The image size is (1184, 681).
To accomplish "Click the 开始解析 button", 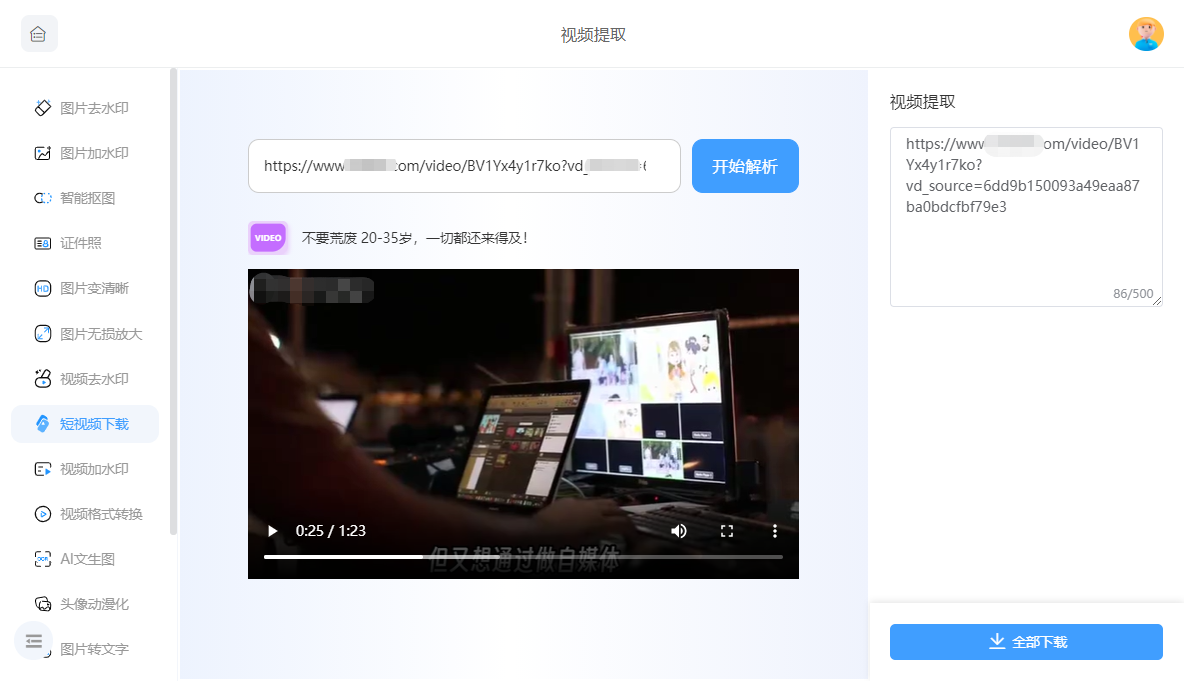I will [745, 166].
